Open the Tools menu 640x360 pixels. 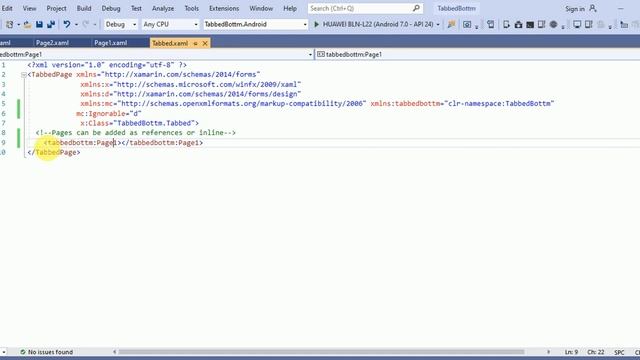[x=191, y=8]
